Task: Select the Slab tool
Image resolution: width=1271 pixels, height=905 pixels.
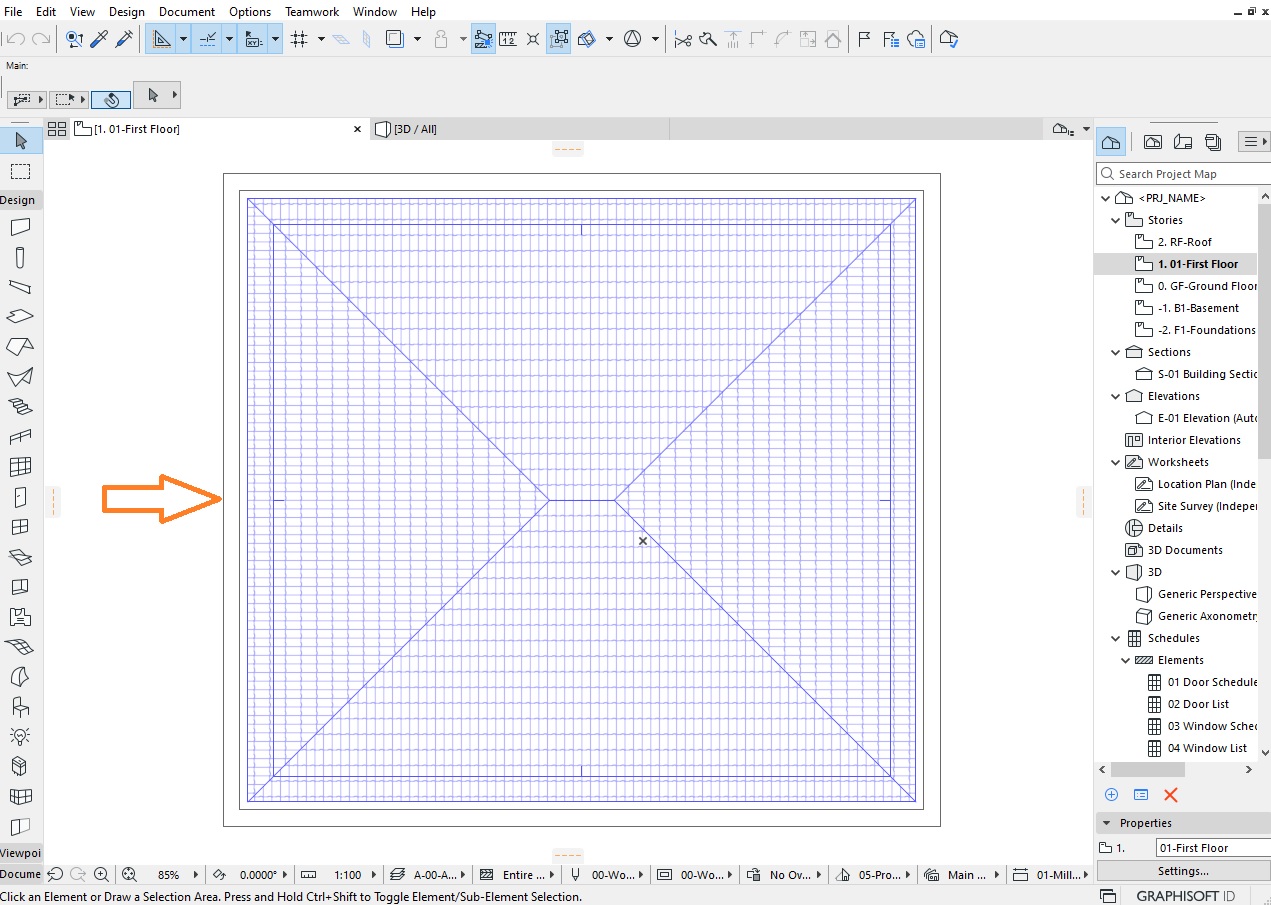Action: 21,317
